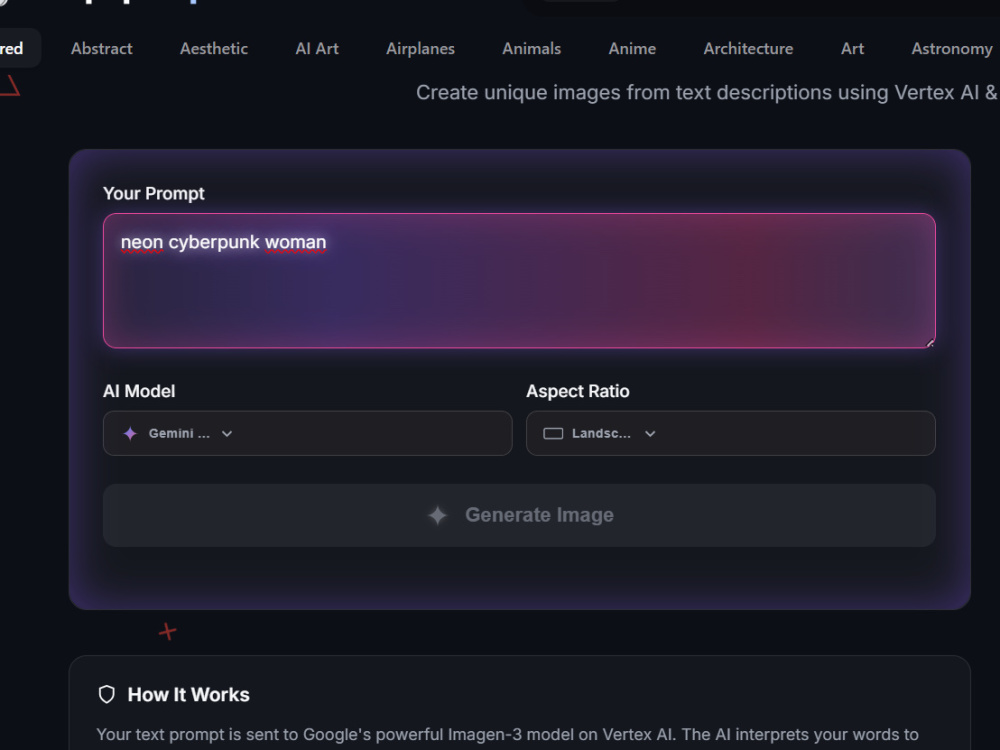The height and width of the screenshot is (750, 1000).
Task: Click the sparkle icon on Generate Image
Action: pos(438,515)
